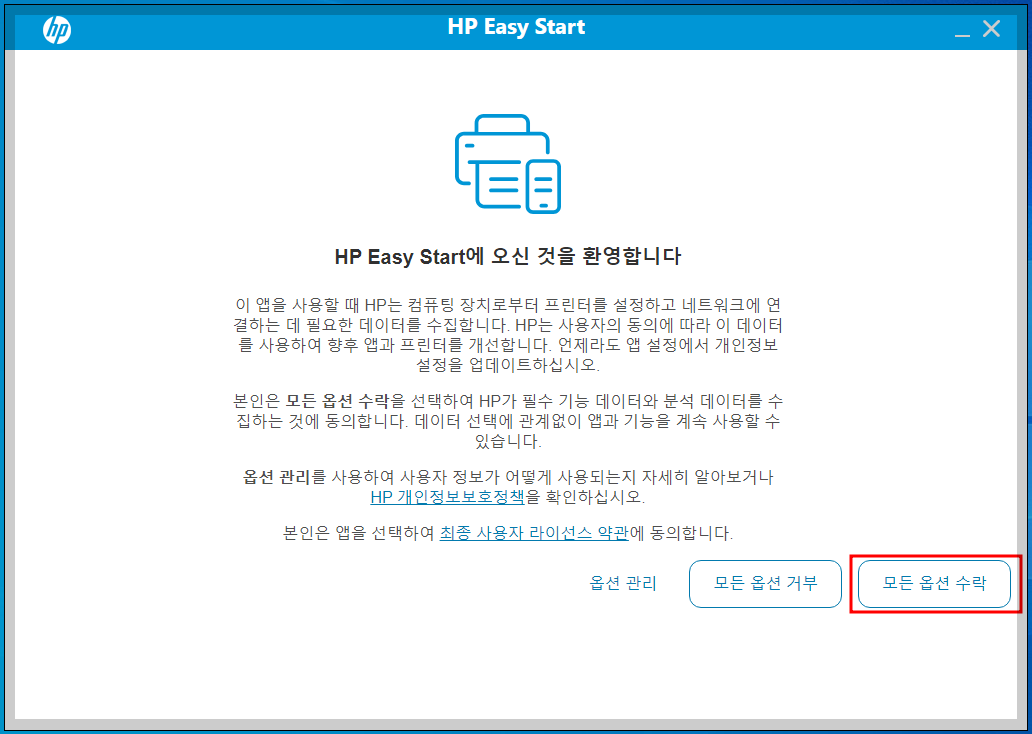Open the HP 개인정보보호정책 link
This screenshot has height=734, width=1032.
click(448, 496)
